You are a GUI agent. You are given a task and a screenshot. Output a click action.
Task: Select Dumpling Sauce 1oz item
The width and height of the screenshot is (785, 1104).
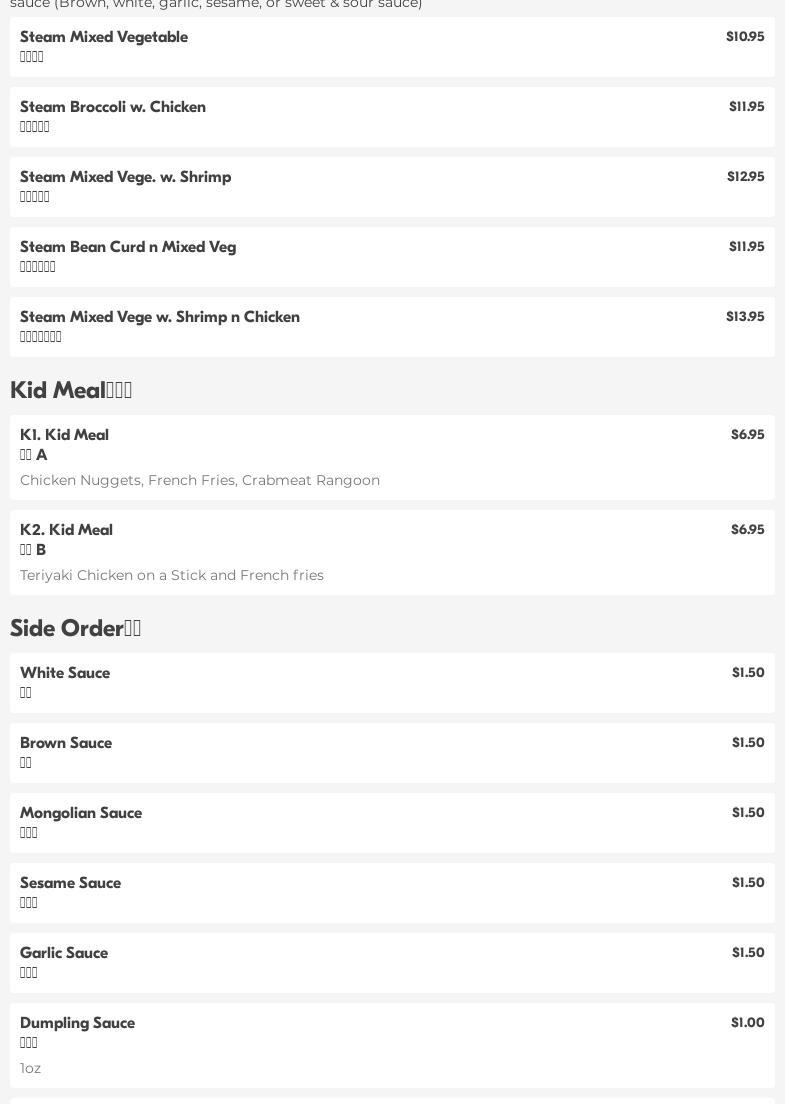coord(392,1046)
